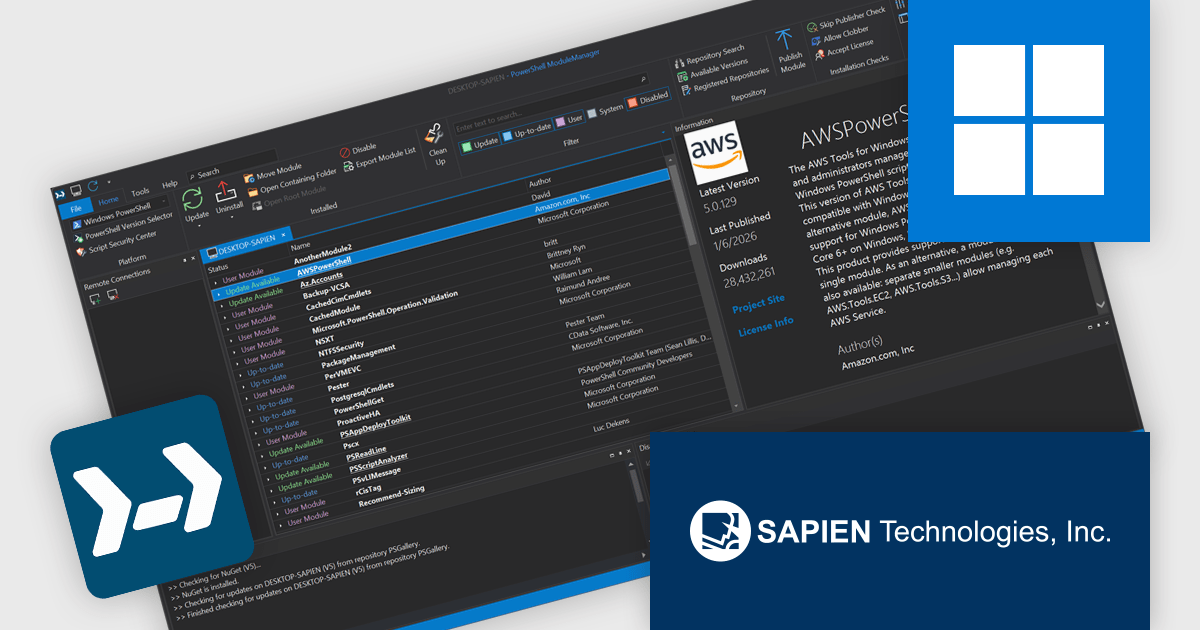This screenshot has width=1200, height=630.
Task: Click the Export Module List icon
Action: (x=348, y=166)
